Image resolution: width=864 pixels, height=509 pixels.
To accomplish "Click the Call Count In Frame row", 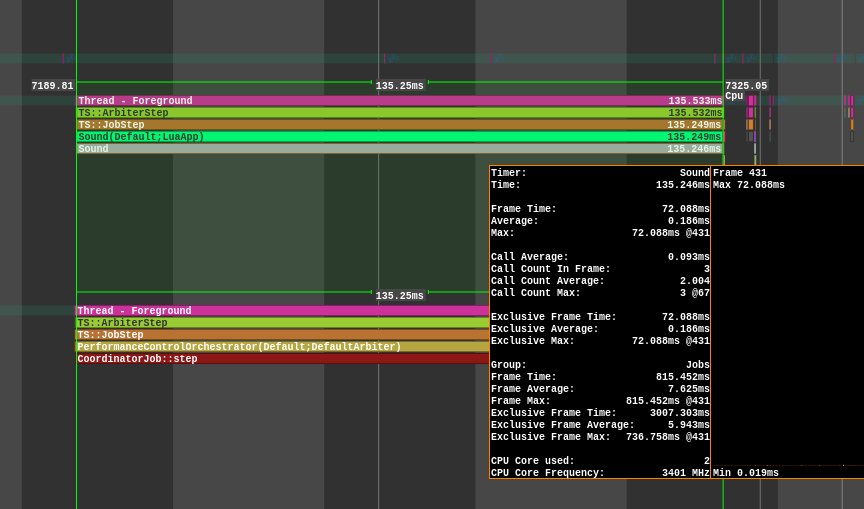I will tap(600, 269).
